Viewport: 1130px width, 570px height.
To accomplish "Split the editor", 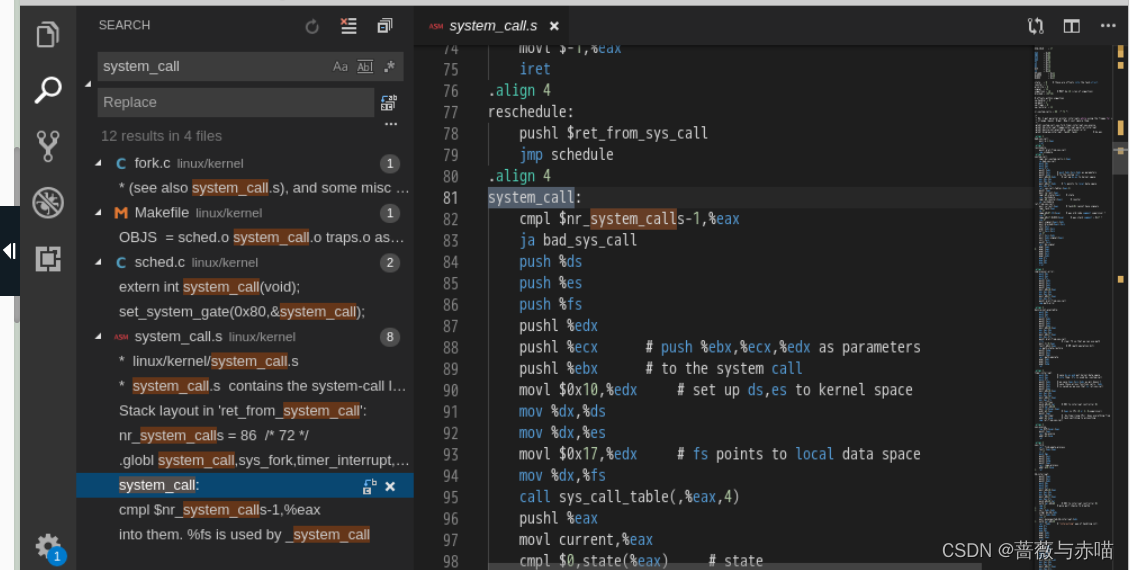I will tap(1072, 27).
